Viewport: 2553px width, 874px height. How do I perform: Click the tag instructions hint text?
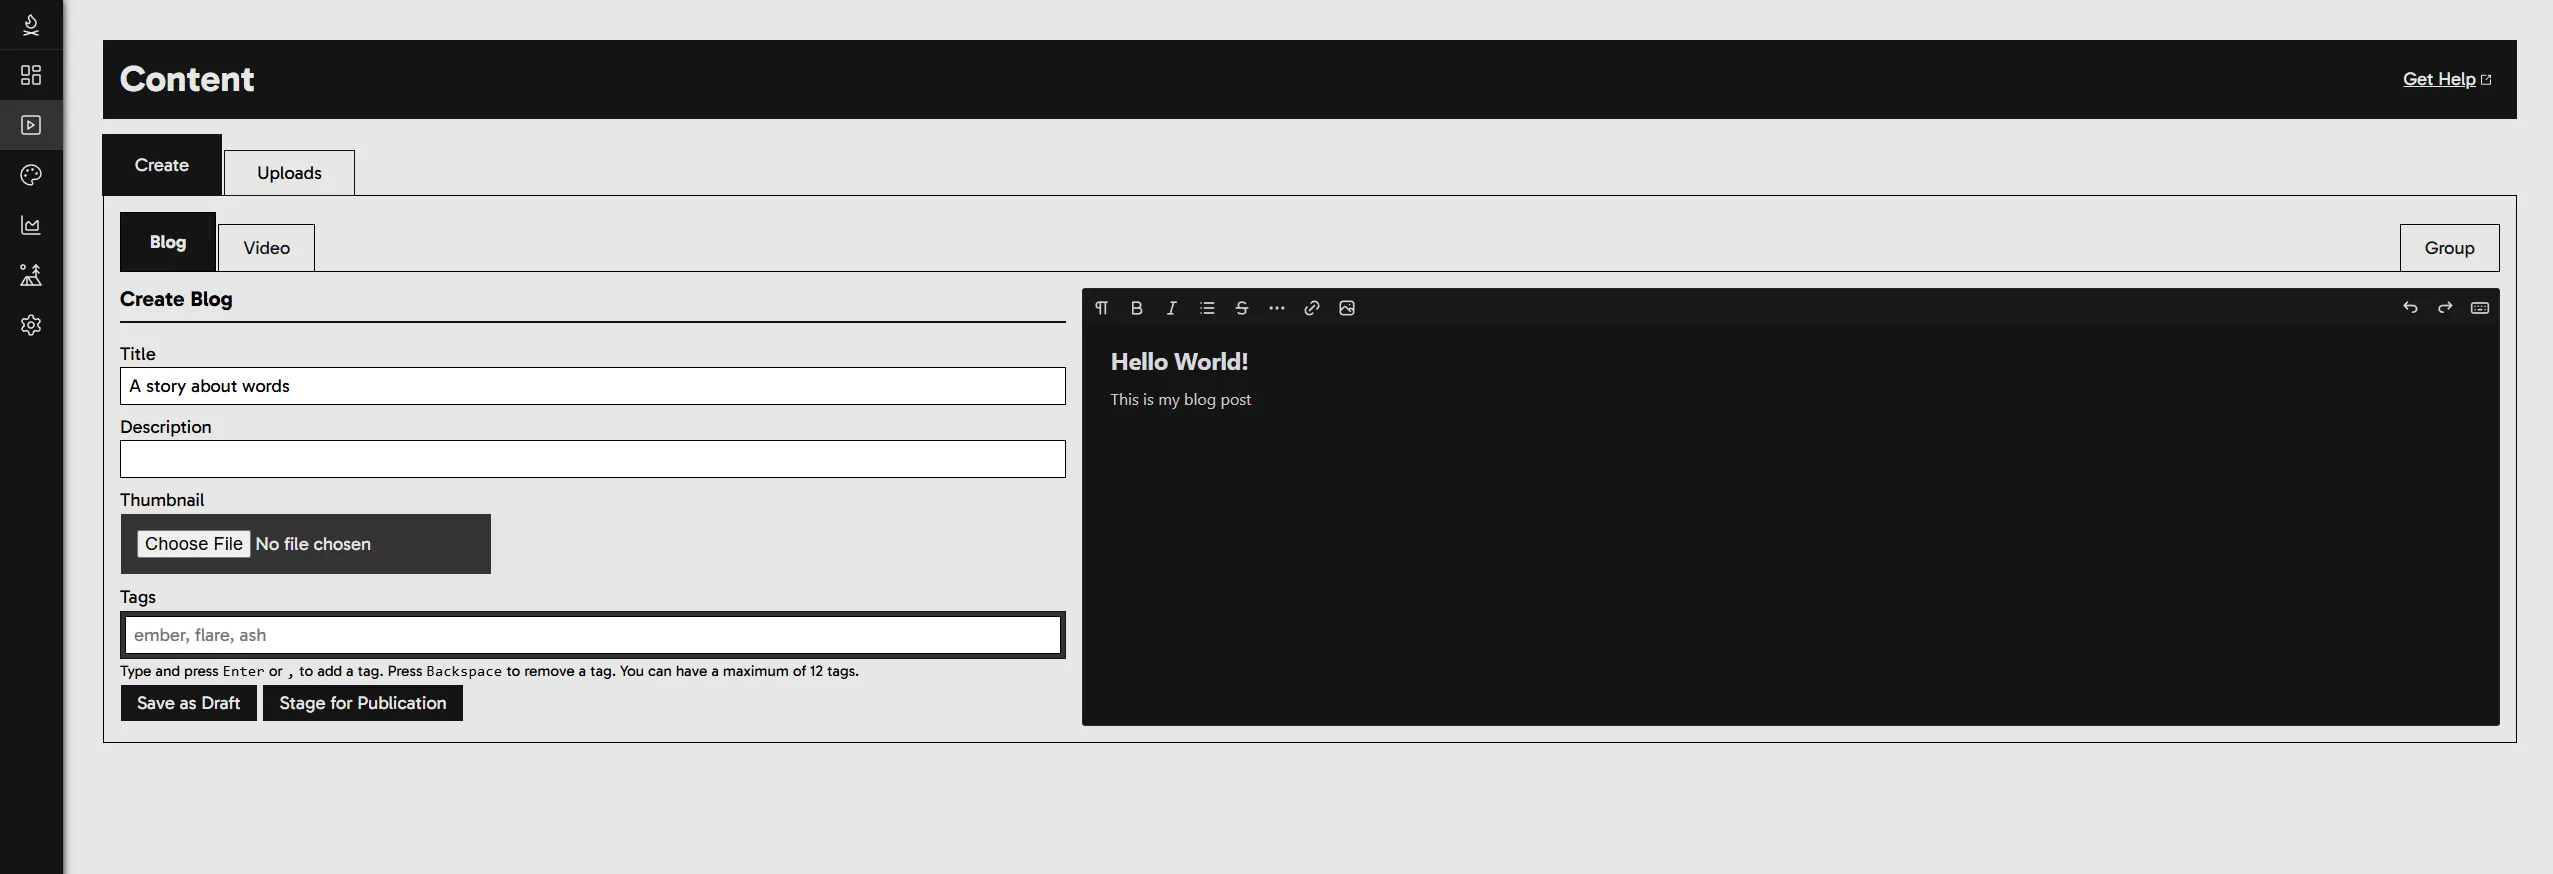coord(489,671)
